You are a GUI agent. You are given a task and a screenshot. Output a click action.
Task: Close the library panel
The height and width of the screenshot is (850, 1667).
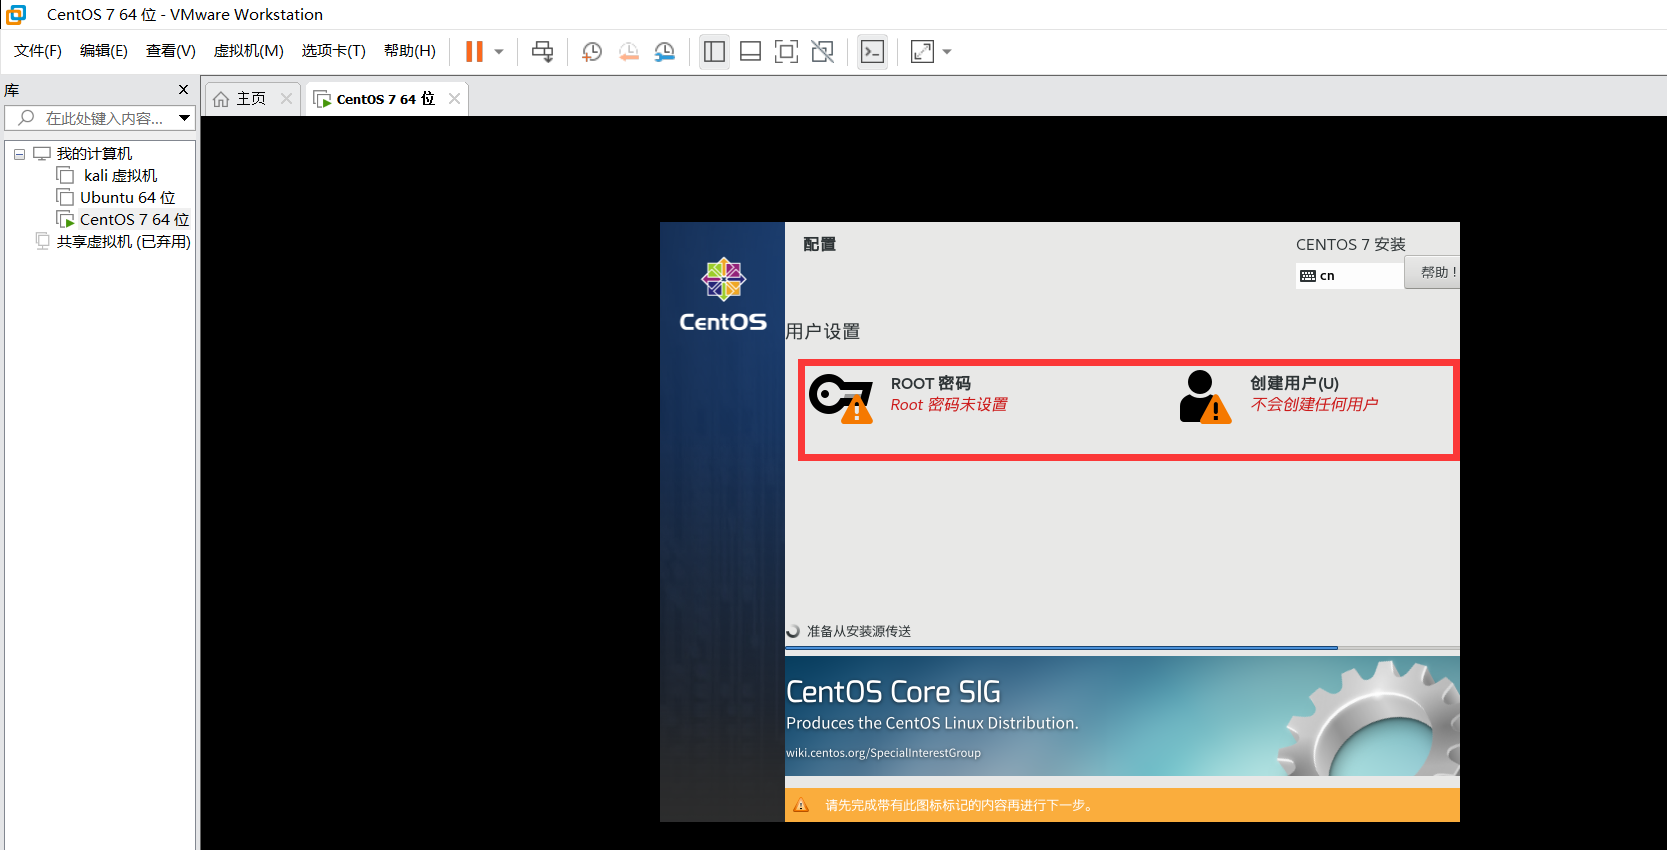pos(183,90)
